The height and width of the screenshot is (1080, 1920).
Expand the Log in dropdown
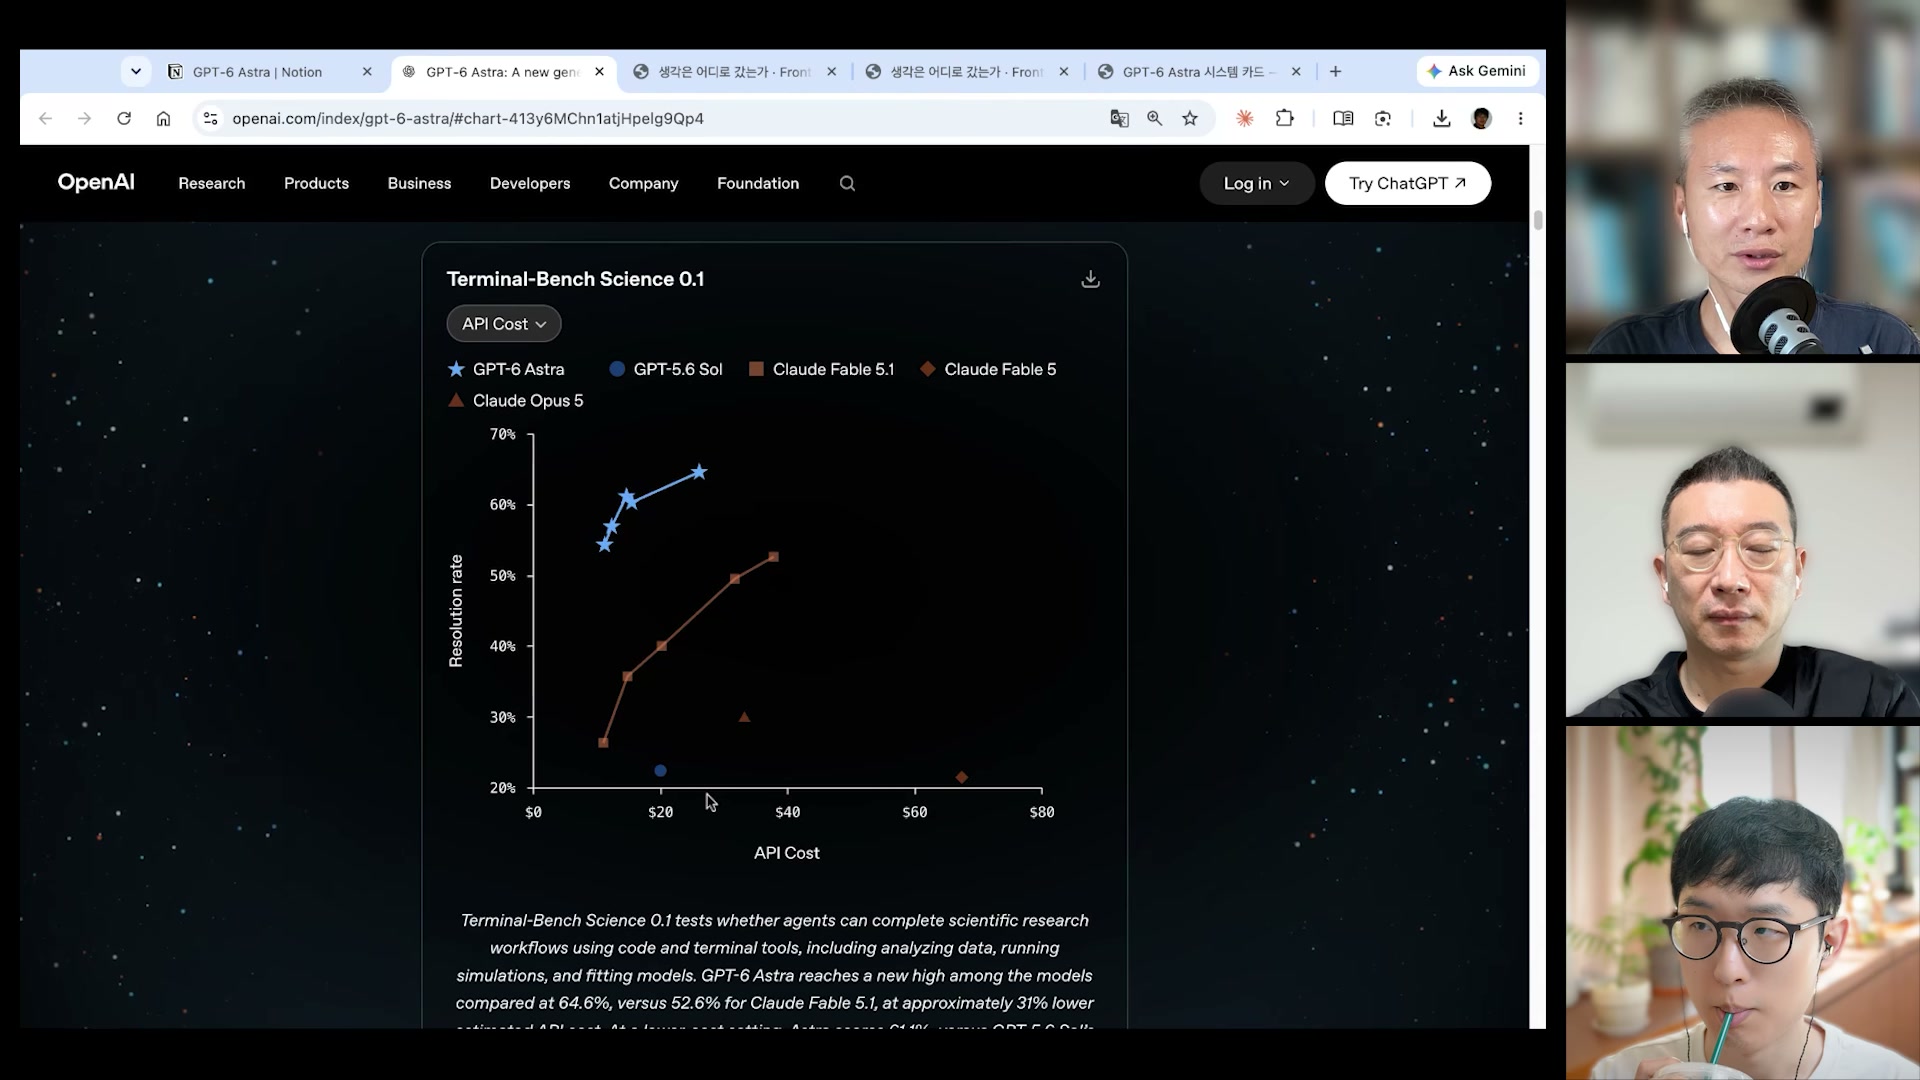click(x=1256, y=183)
